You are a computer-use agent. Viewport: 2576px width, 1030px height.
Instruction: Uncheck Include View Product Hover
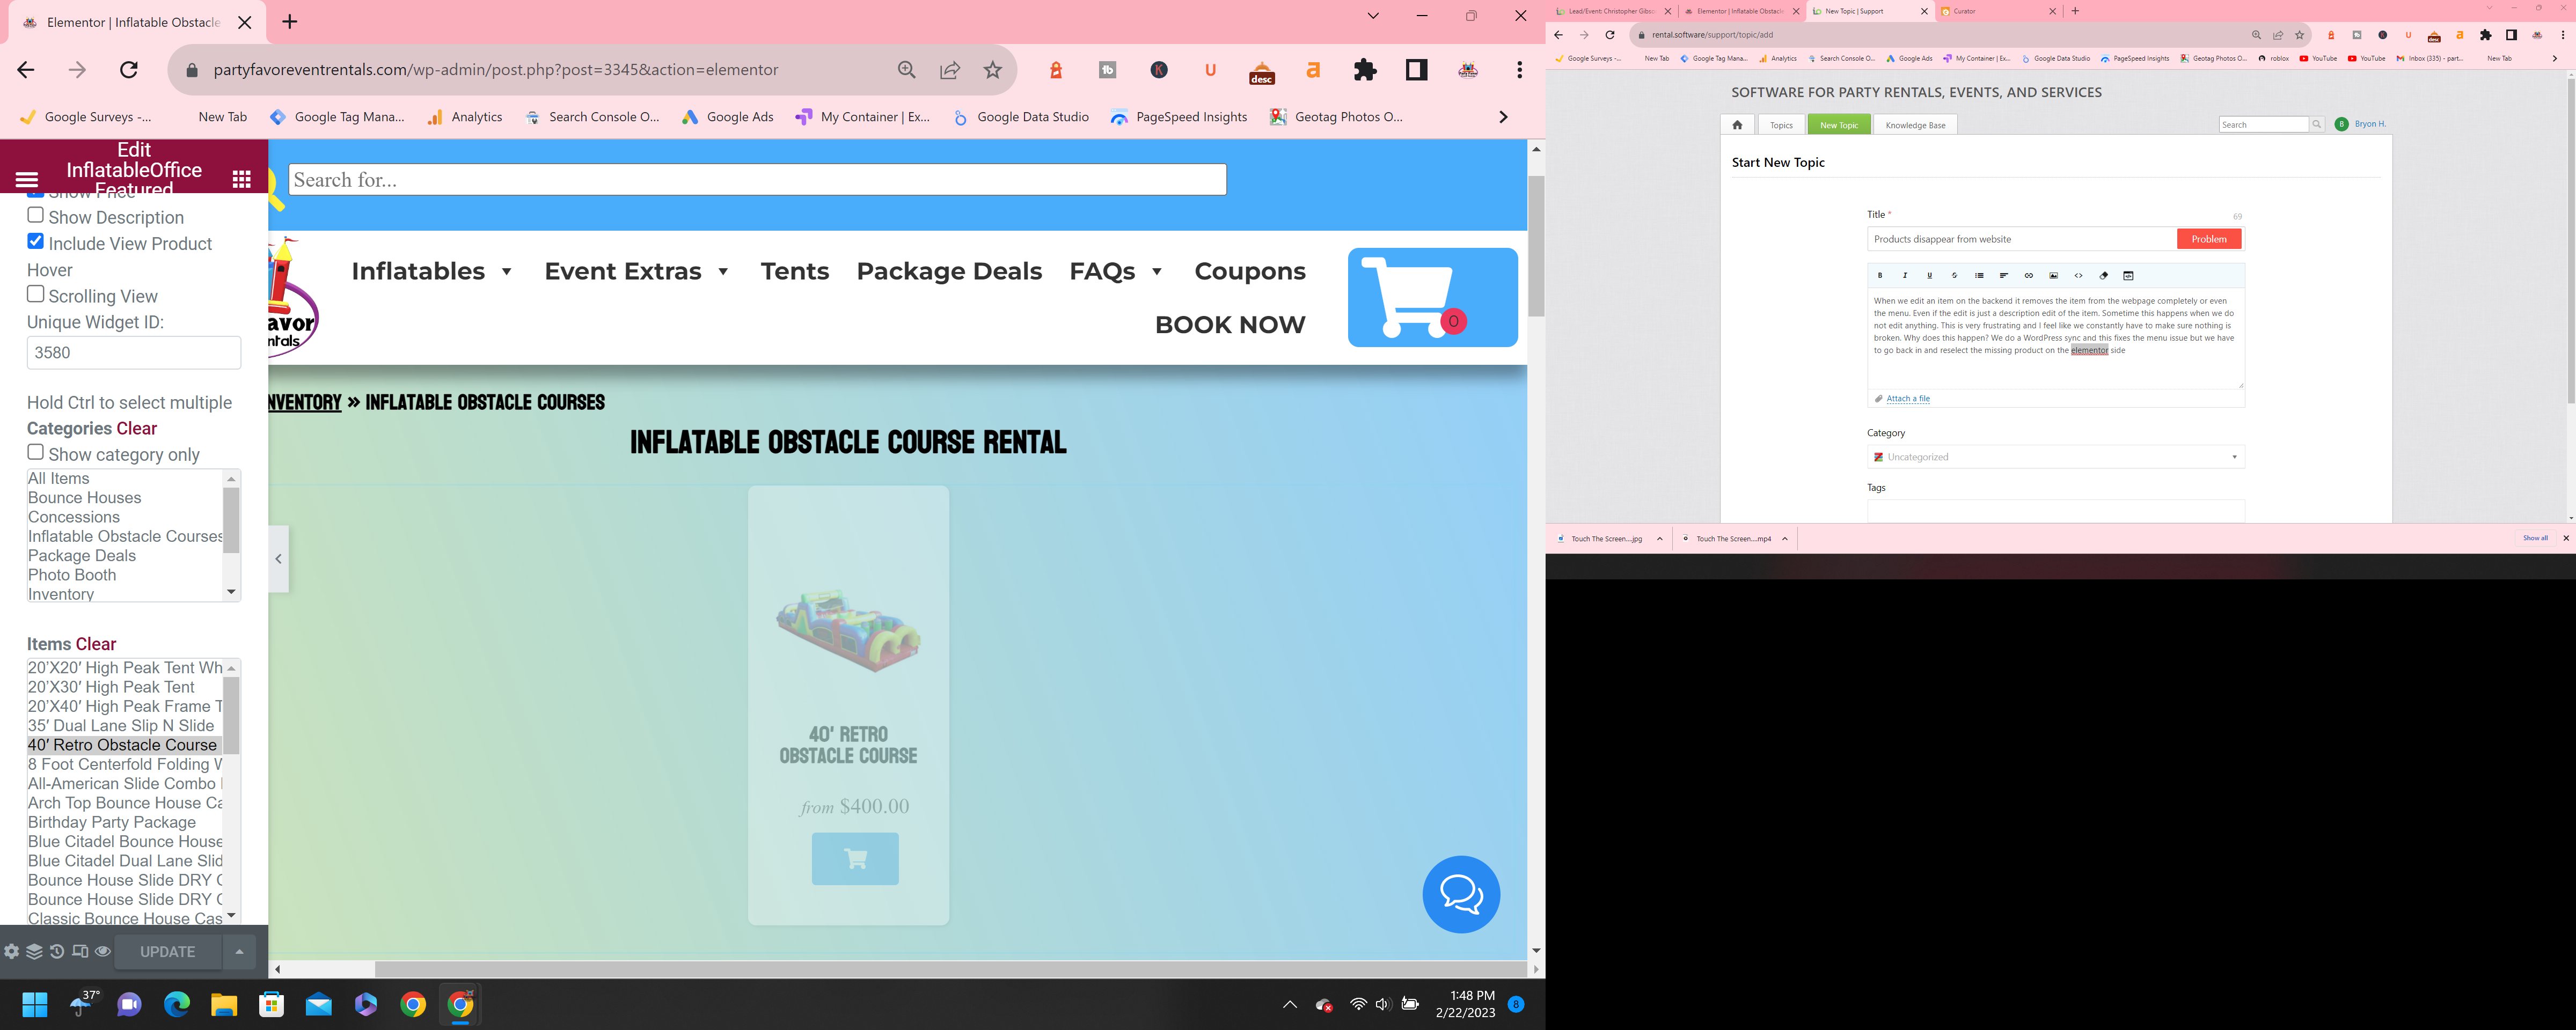(36, 241)
